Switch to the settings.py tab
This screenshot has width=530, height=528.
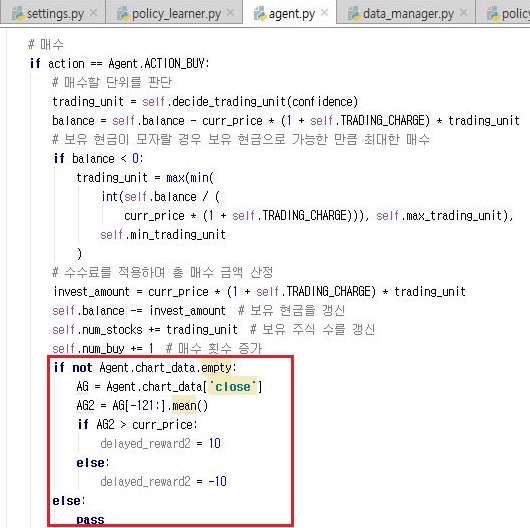click(53, 13)
